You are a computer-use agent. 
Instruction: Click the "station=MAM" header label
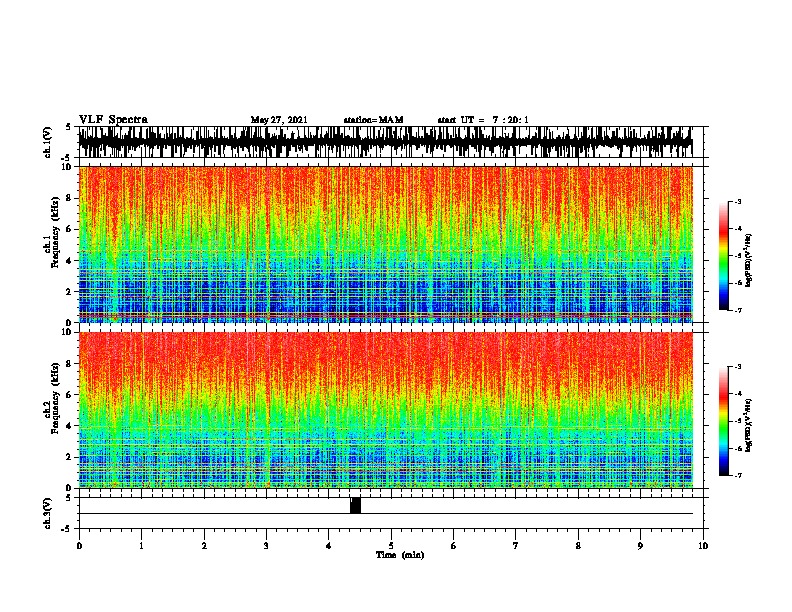(x=373, y=120)
